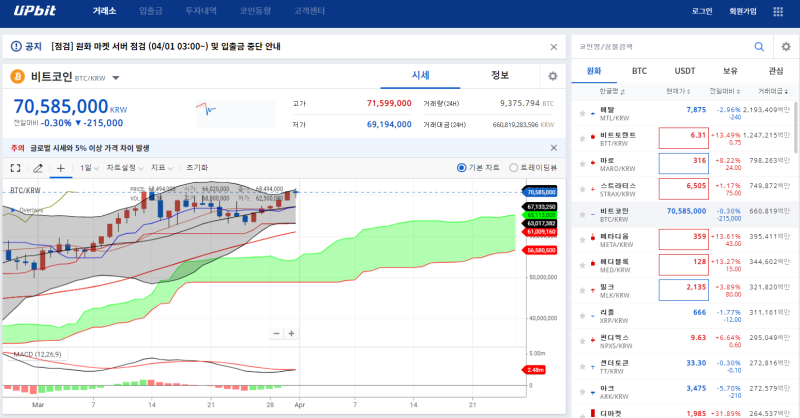Select the 관심 tab

click(776, 71)
